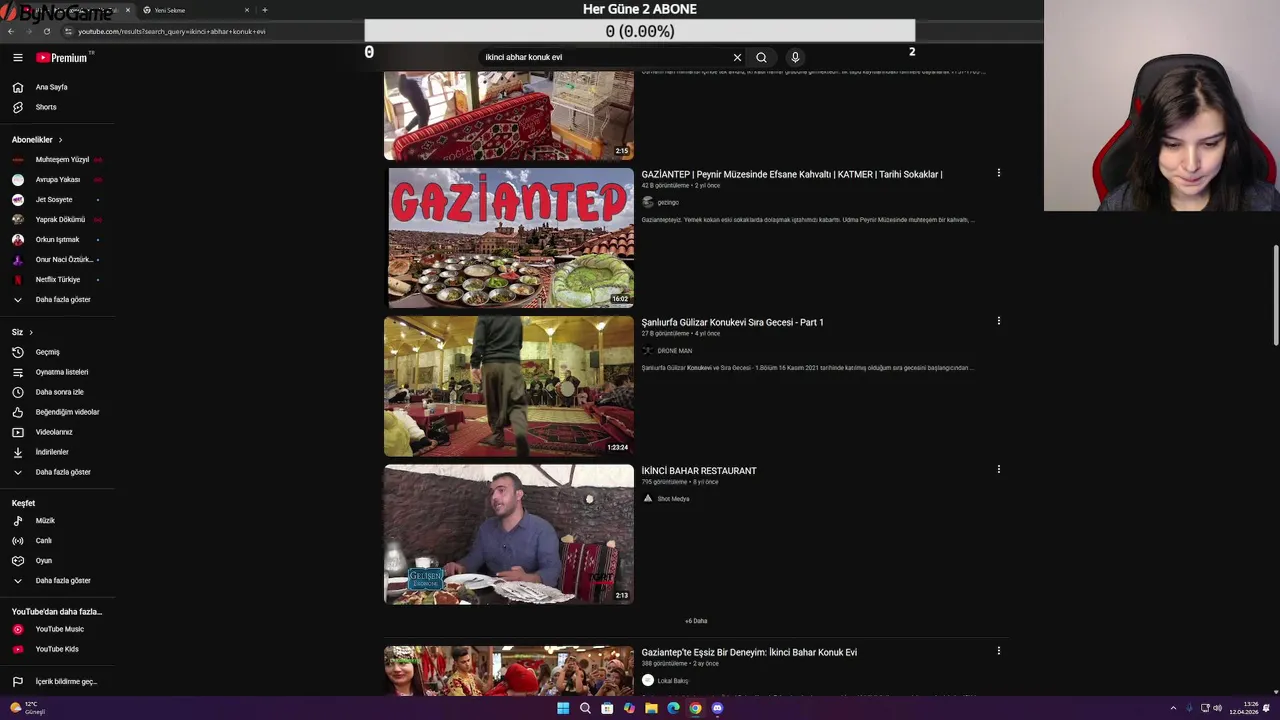Open Netflix Türkiye subscription channel

(57, 280)
